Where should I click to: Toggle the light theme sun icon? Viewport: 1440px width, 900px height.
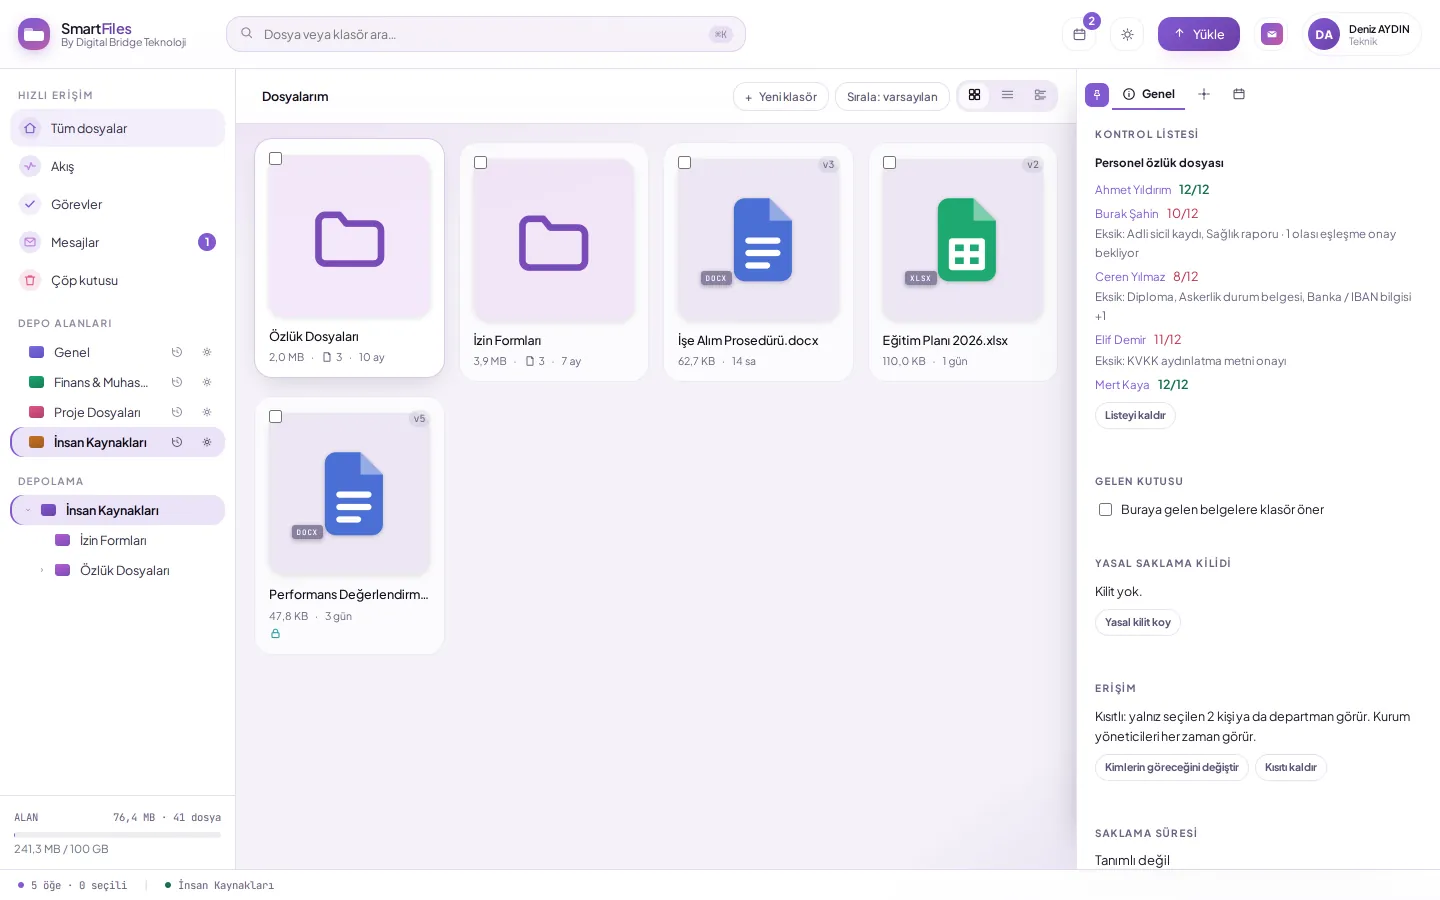point(1127,34)
